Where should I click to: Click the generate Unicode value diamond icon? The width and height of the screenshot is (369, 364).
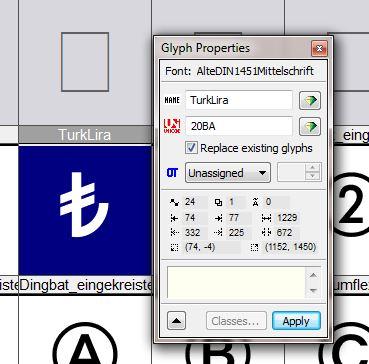pos(310,127)
